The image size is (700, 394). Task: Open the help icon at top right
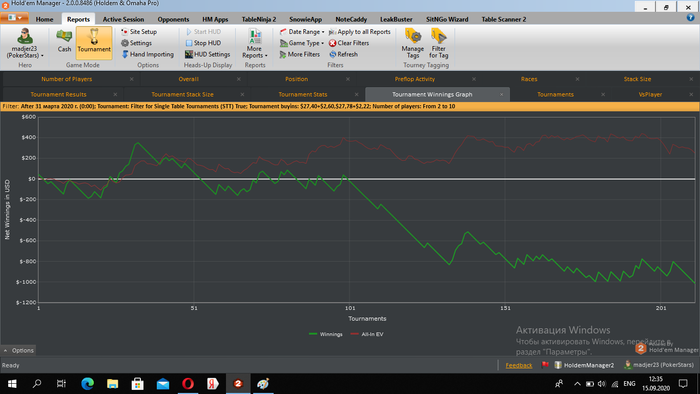690,18
